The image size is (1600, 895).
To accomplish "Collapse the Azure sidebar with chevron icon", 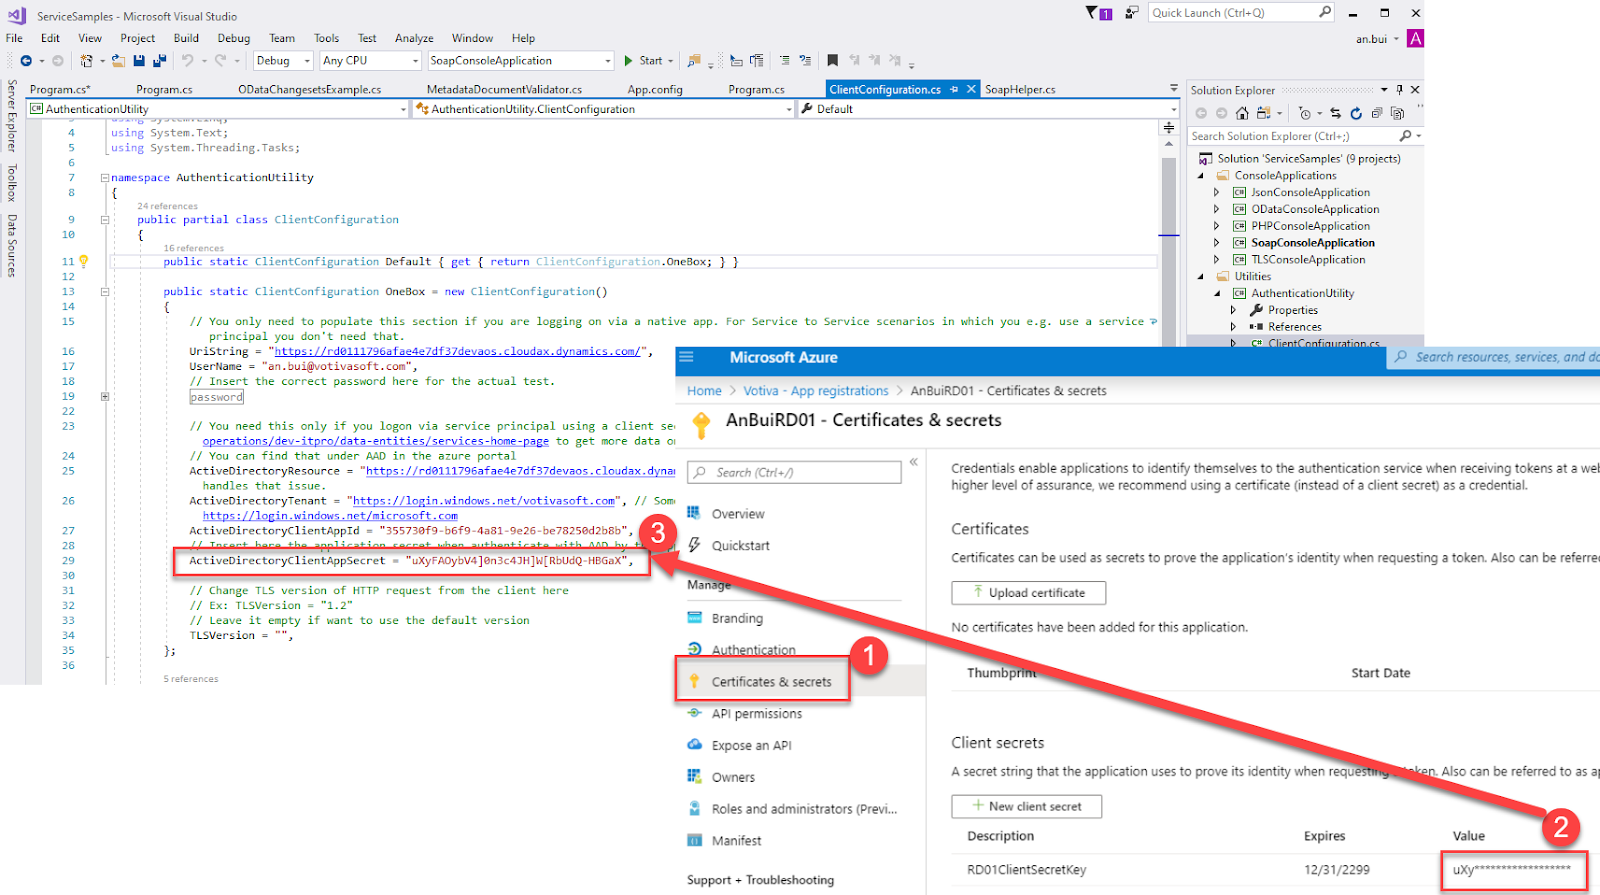I will 913,462.
